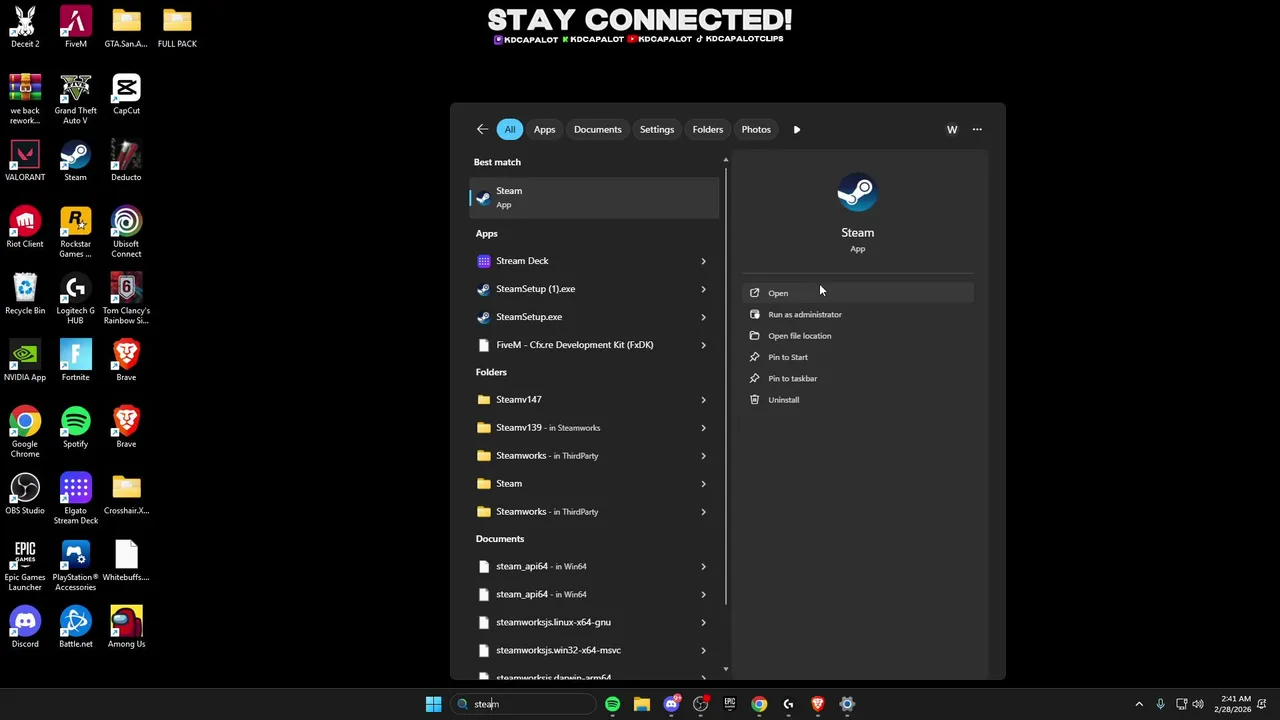Expand the Steamv147 folder arrow
Screen dimensions: 1280x720
pyautogui.click(x=703, y=399)
